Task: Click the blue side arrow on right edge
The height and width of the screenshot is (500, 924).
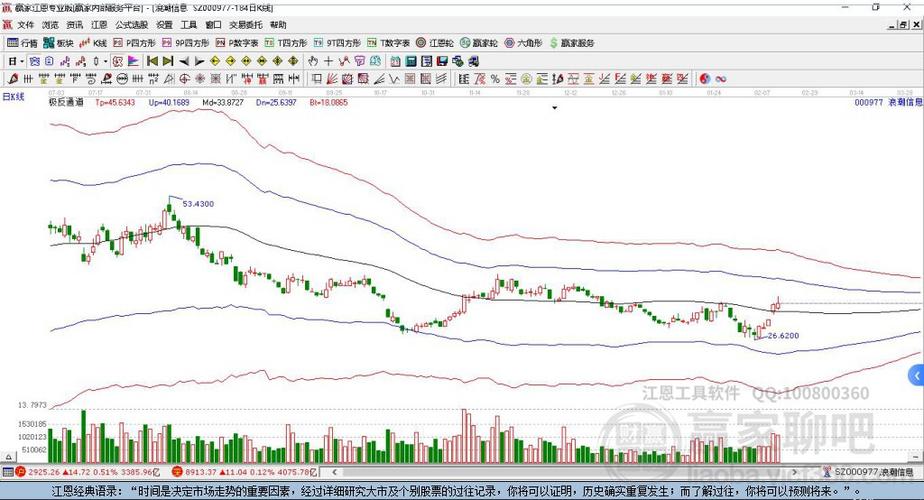Action: [x=916, y=375]
